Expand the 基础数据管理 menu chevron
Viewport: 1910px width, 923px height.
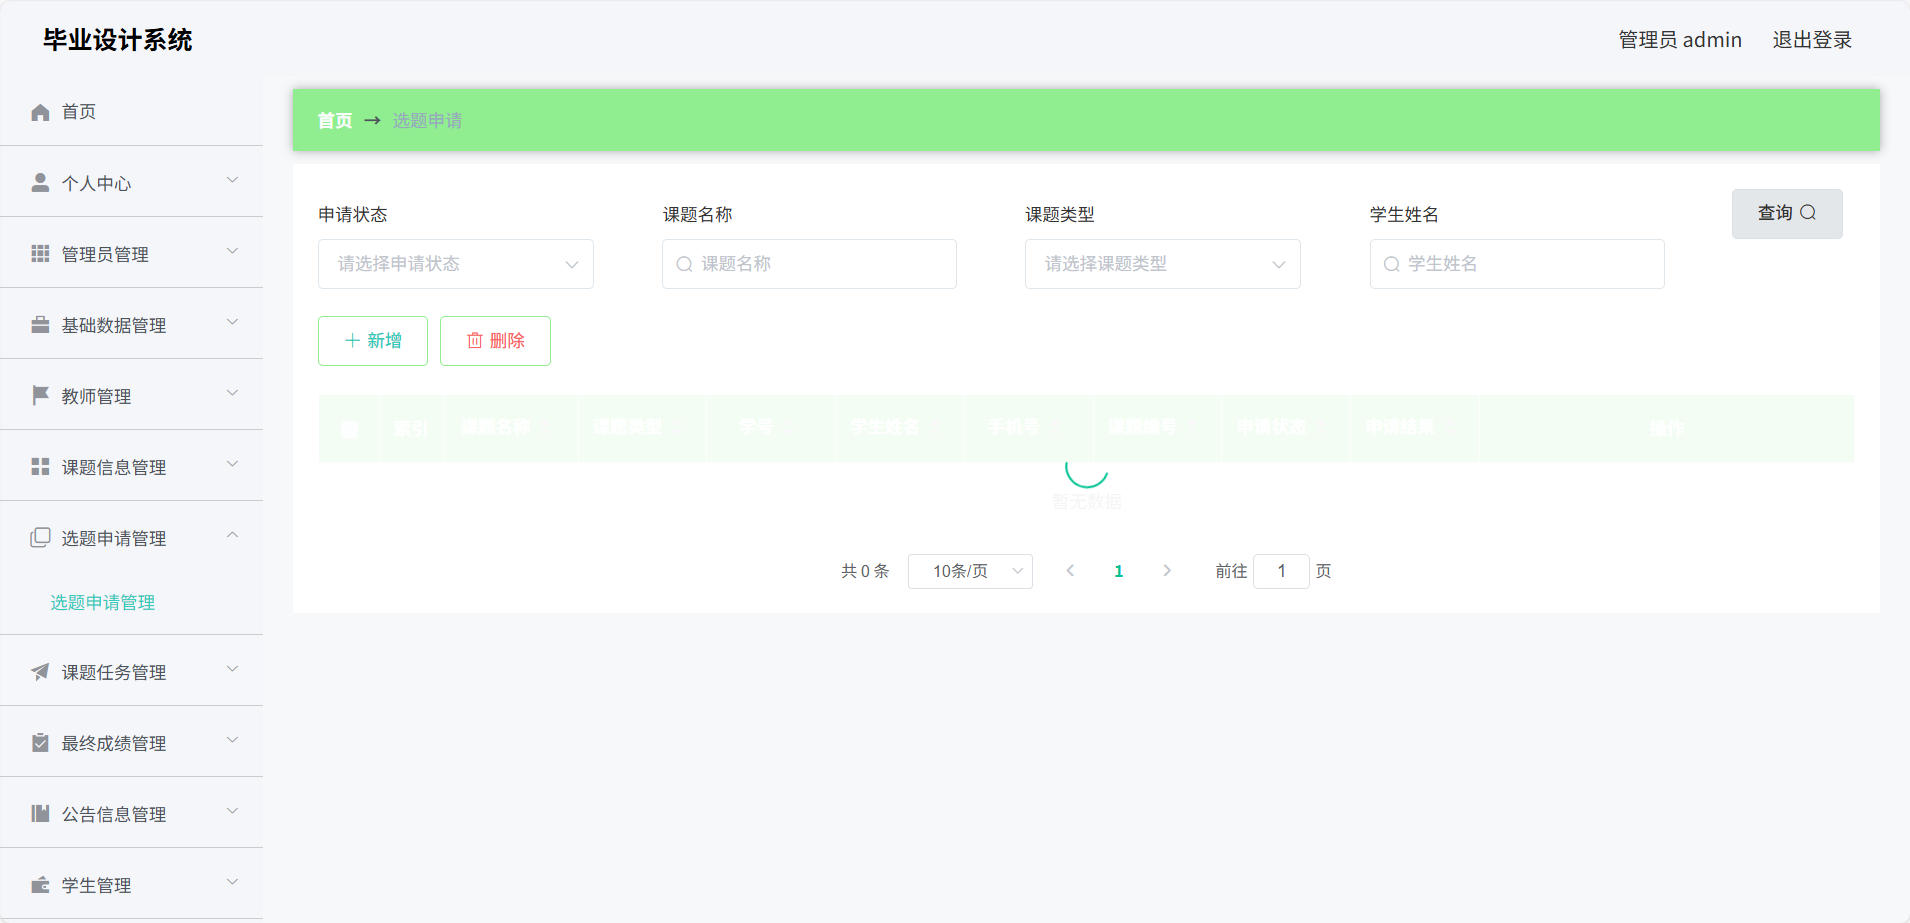(x=232, y=323)
